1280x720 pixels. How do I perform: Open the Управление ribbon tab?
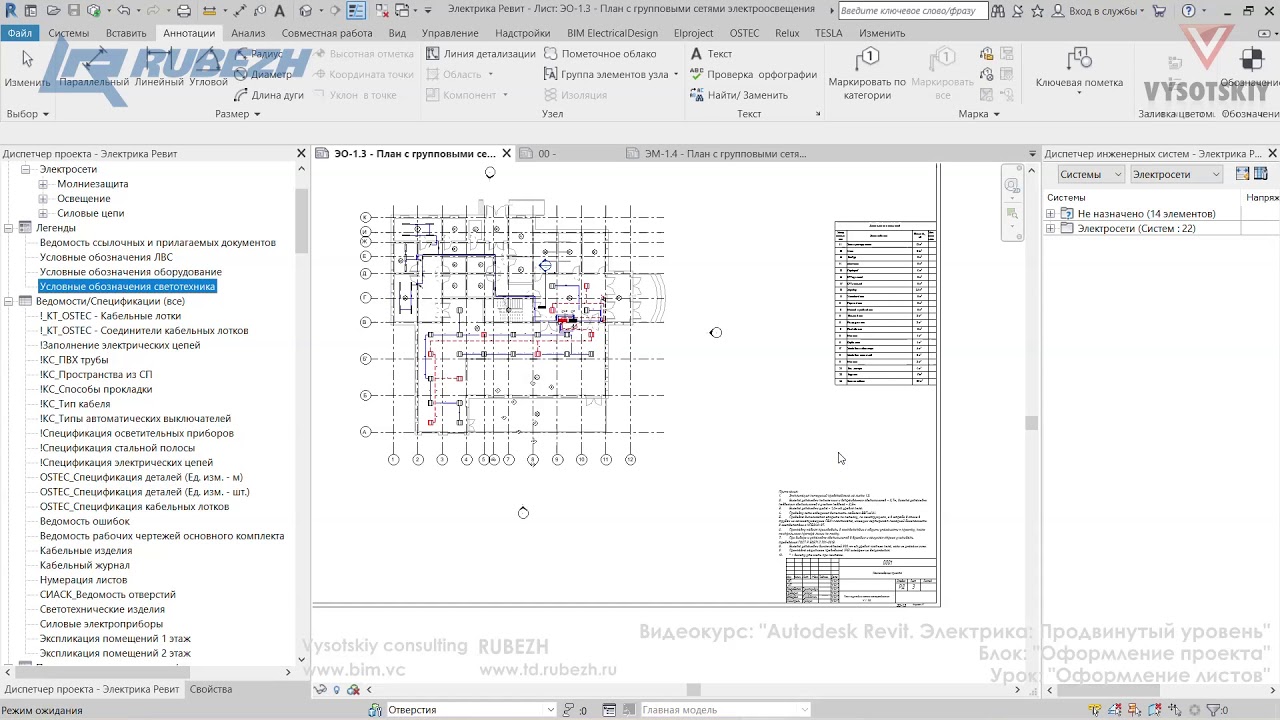click(450, 33)
